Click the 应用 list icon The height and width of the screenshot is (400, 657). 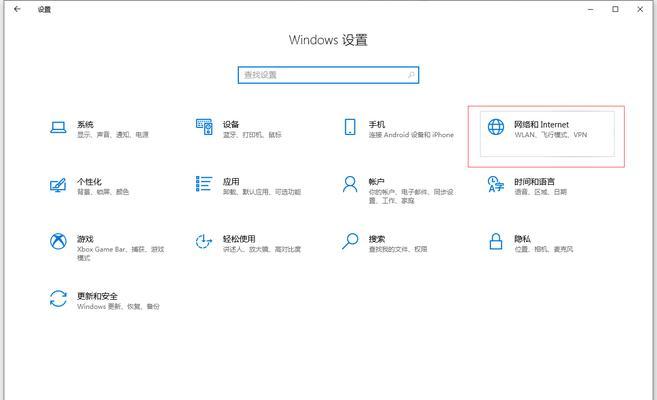point(204,184)
